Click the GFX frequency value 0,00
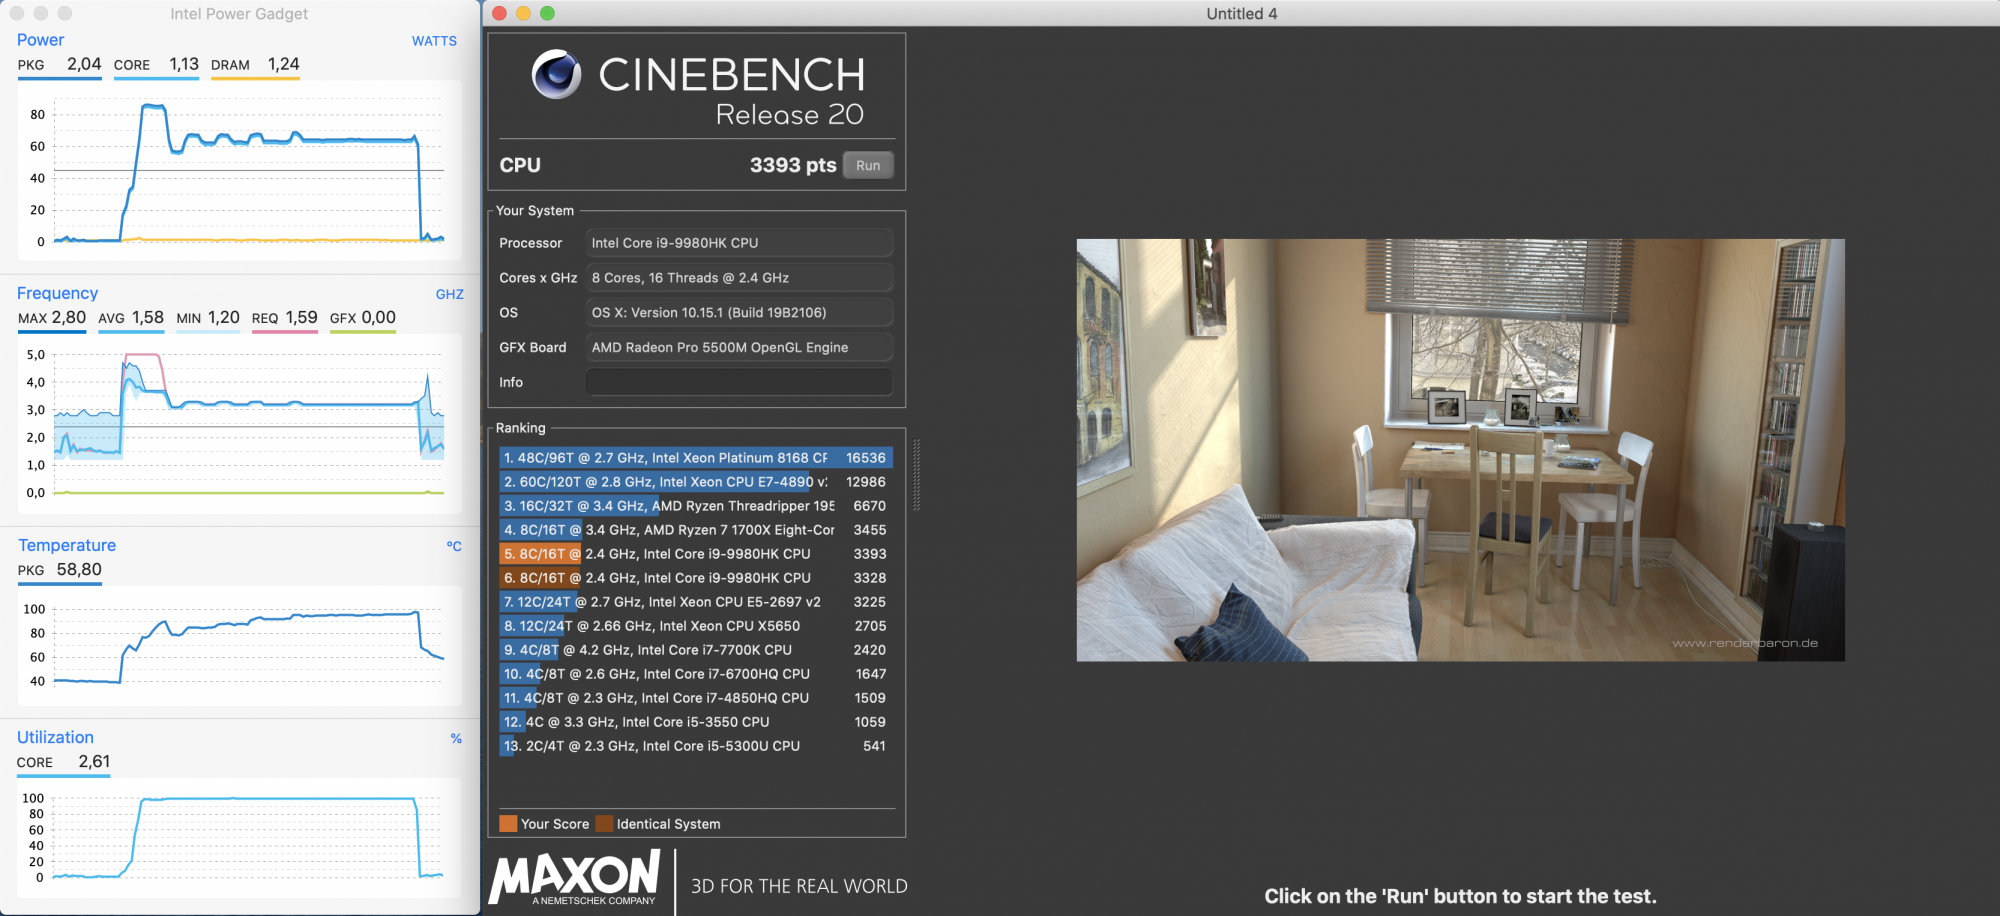Screen dimensions: 2000x916 coord(379,317)
